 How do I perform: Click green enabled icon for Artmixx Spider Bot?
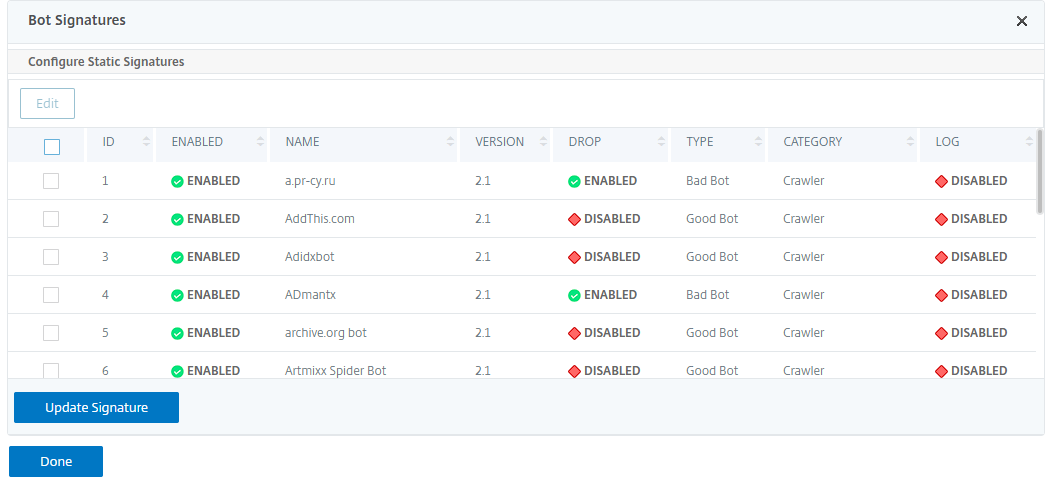pyautogui.click(x=178, y=371)
